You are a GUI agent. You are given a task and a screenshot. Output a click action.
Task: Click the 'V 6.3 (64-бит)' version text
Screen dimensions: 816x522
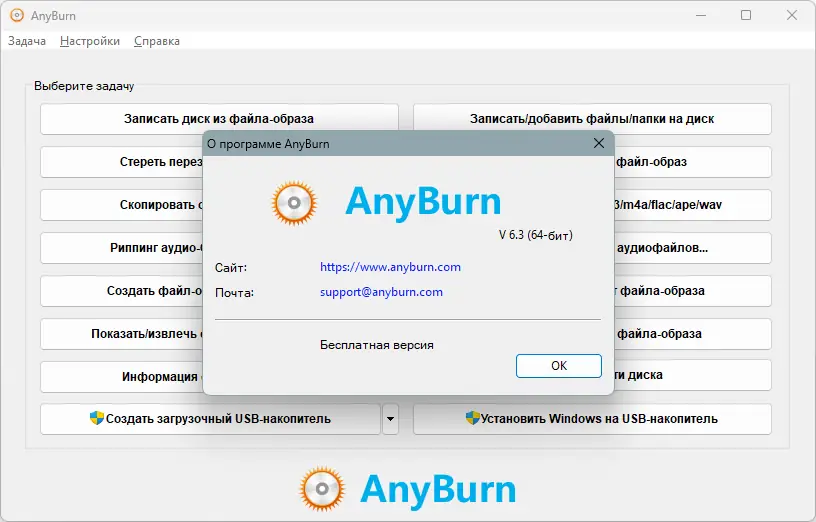coord(536,235)
